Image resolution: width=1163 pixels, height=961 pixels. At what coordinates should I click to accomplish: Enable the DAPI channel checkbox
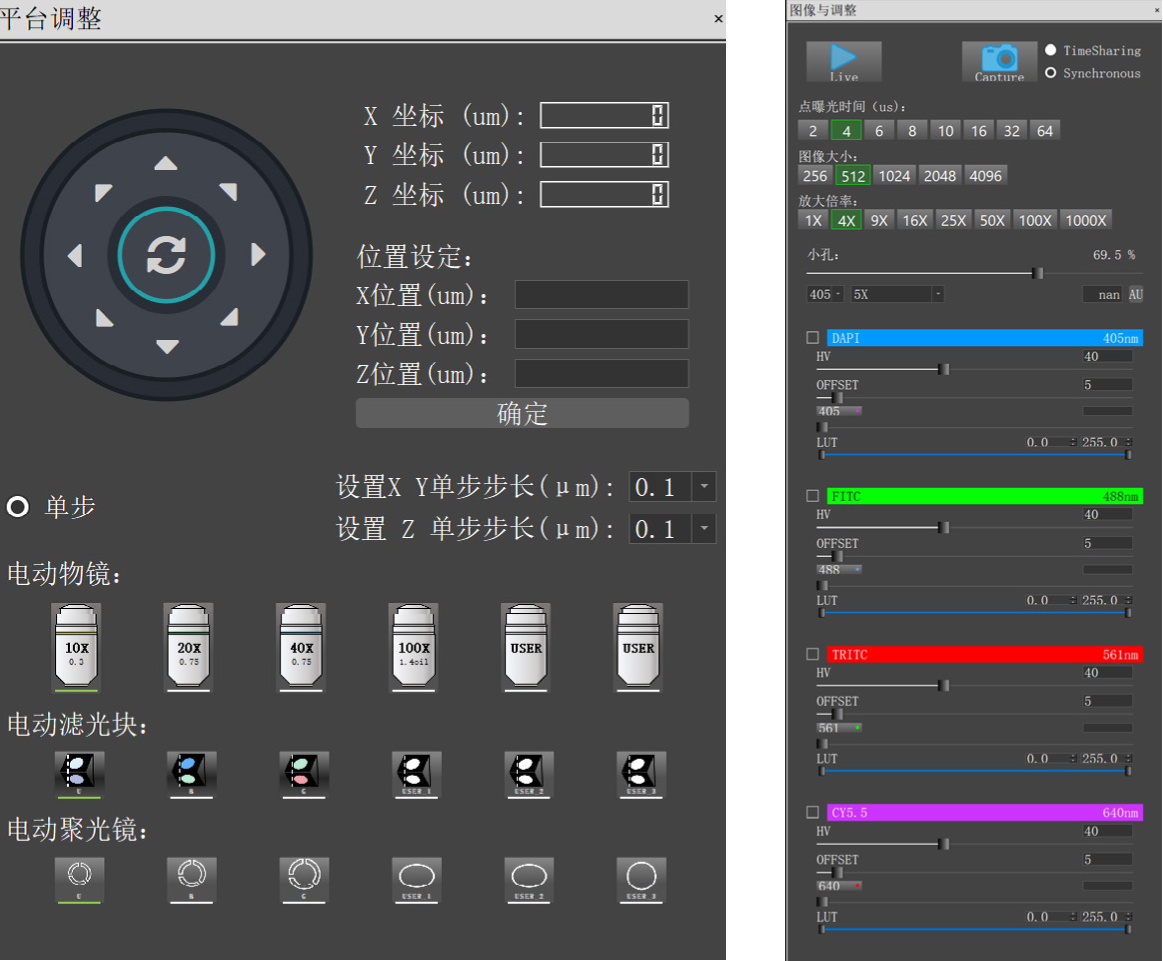[813, 338]
